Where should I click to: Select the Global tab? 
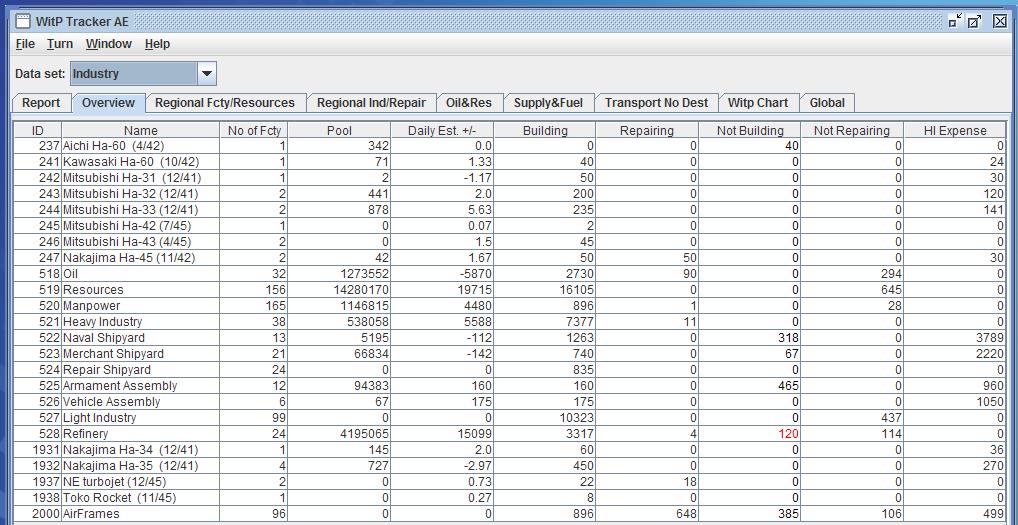(827, 103)
